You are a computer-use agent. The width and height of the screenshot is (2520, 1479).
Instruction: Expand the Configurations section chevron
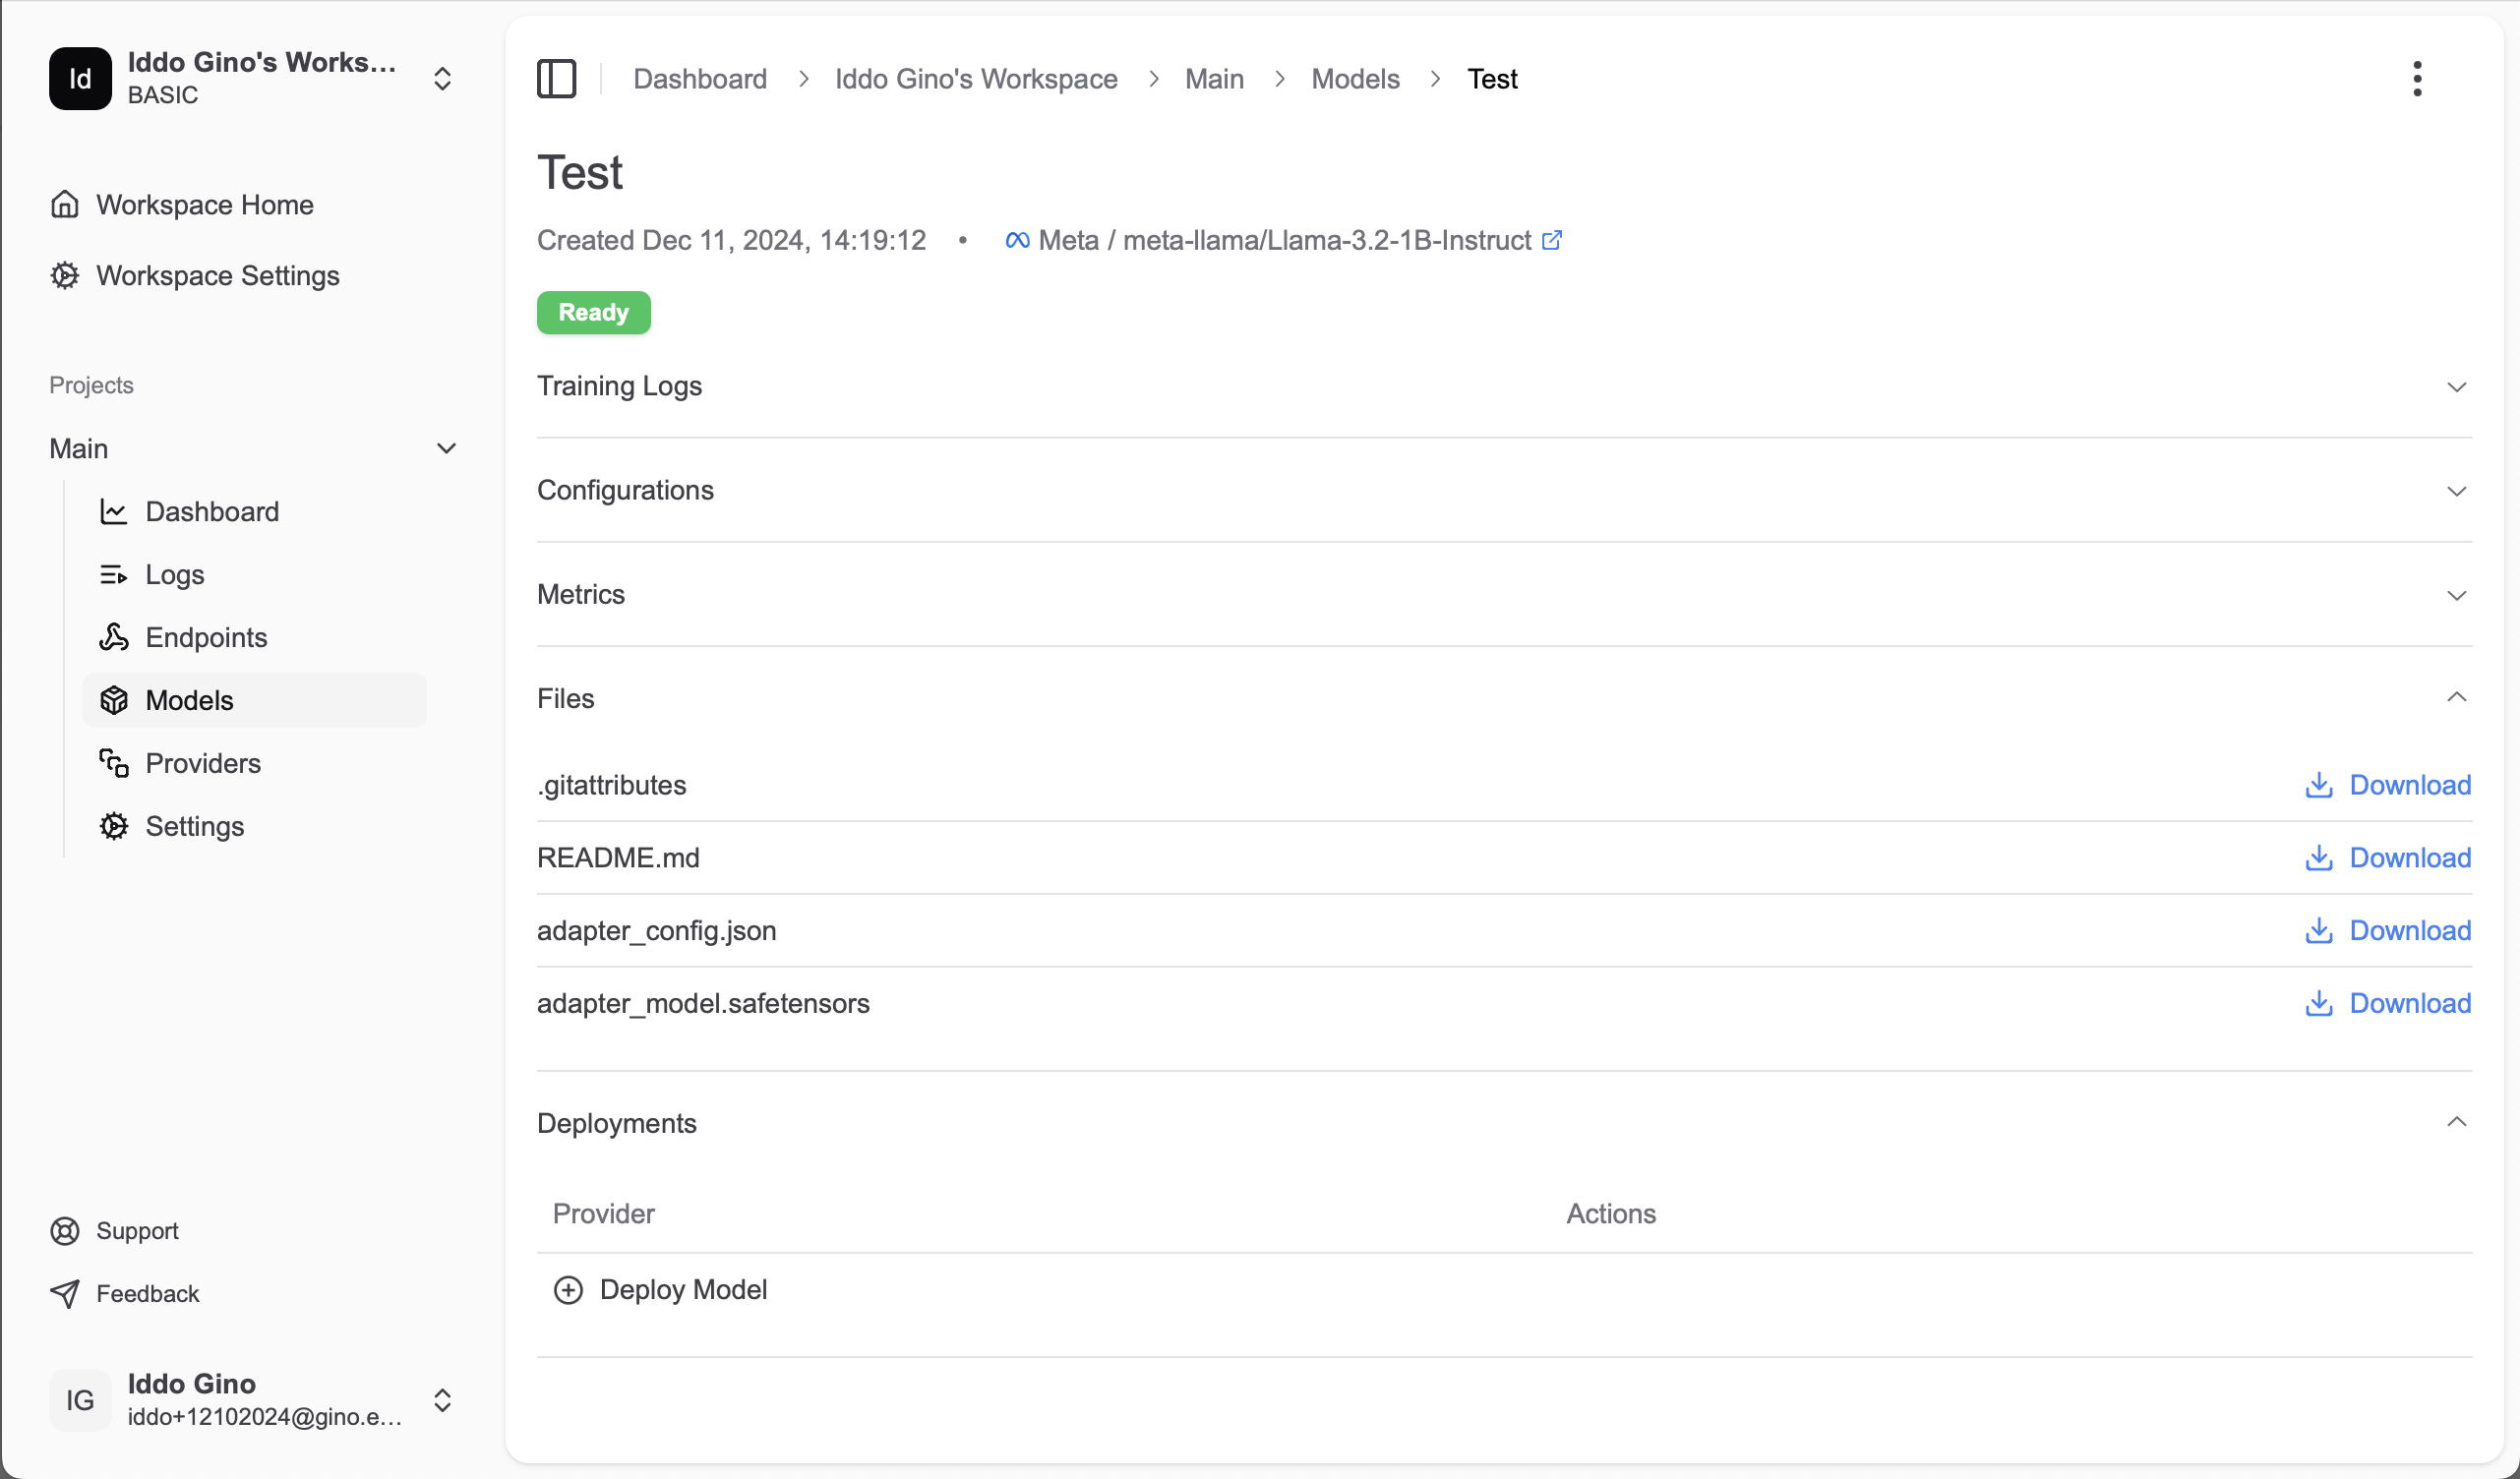(2456, 491)
